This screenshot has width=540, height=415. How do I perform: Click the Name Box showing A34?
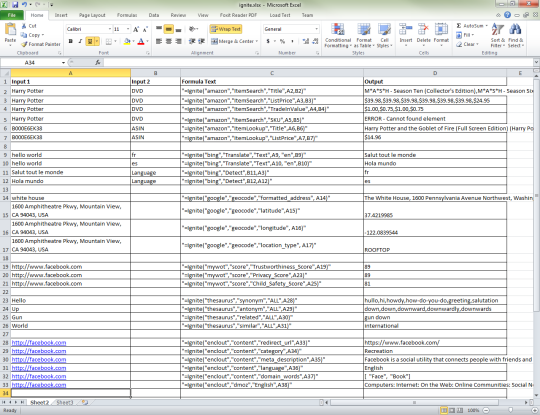(x=30, y=63)
